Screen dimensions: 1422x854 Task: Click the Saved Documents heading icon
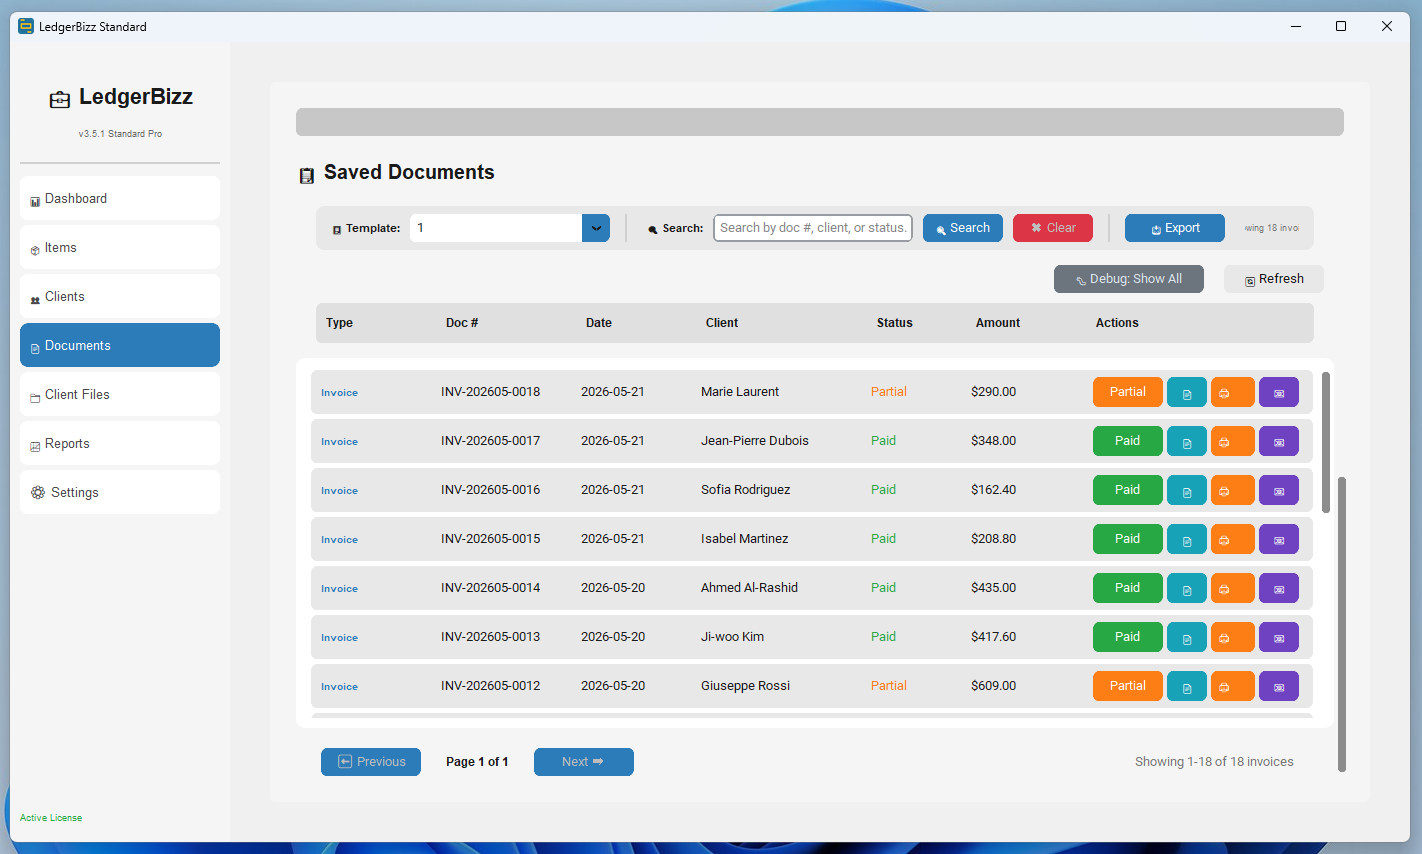(307, 175)
